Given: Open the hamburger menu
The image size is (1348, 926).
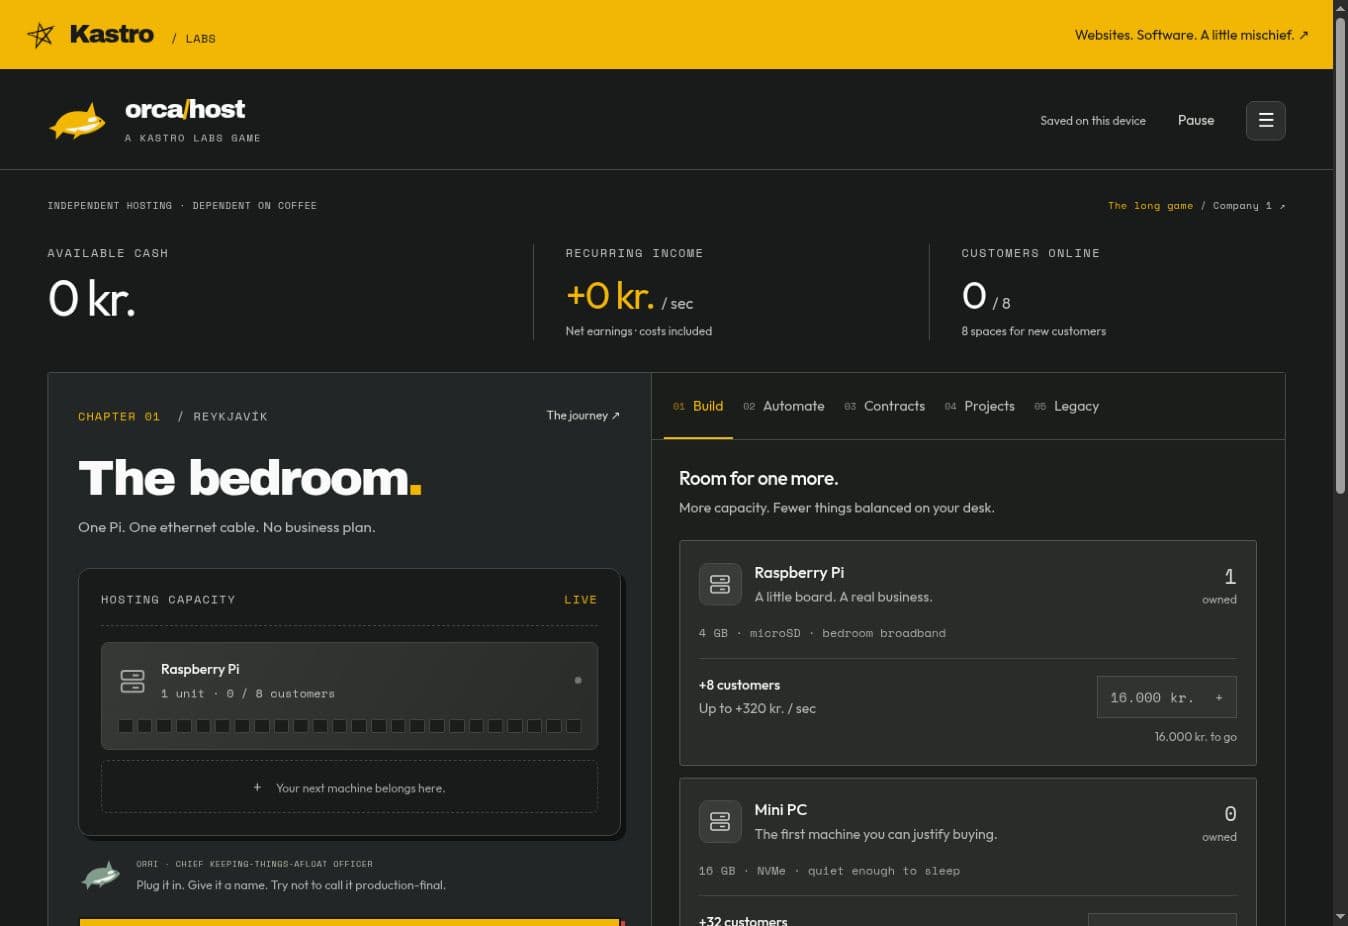Looking at the screenshot, I should tap(1265, 120).
